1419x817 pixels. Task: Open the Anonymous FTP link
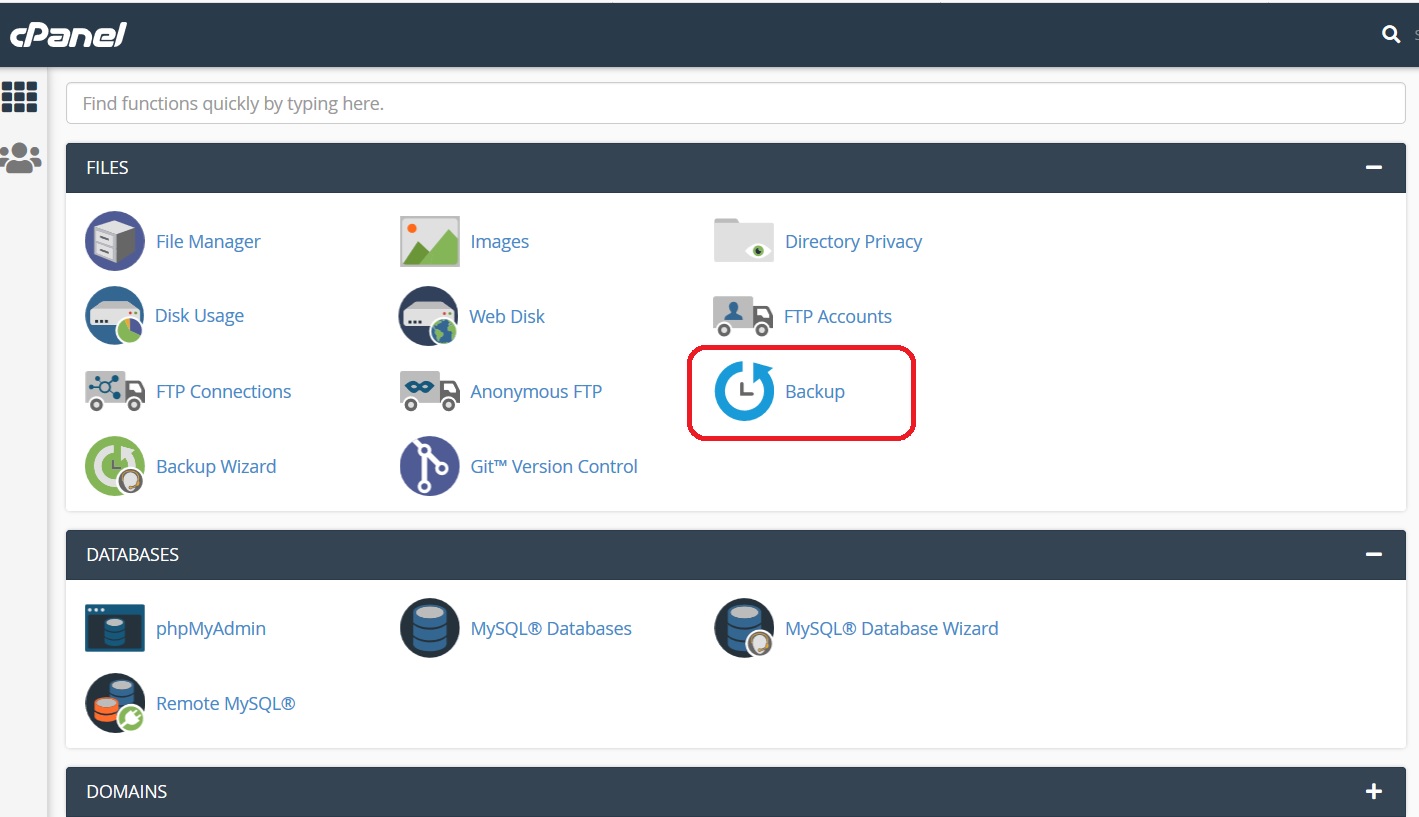point(536,392)
